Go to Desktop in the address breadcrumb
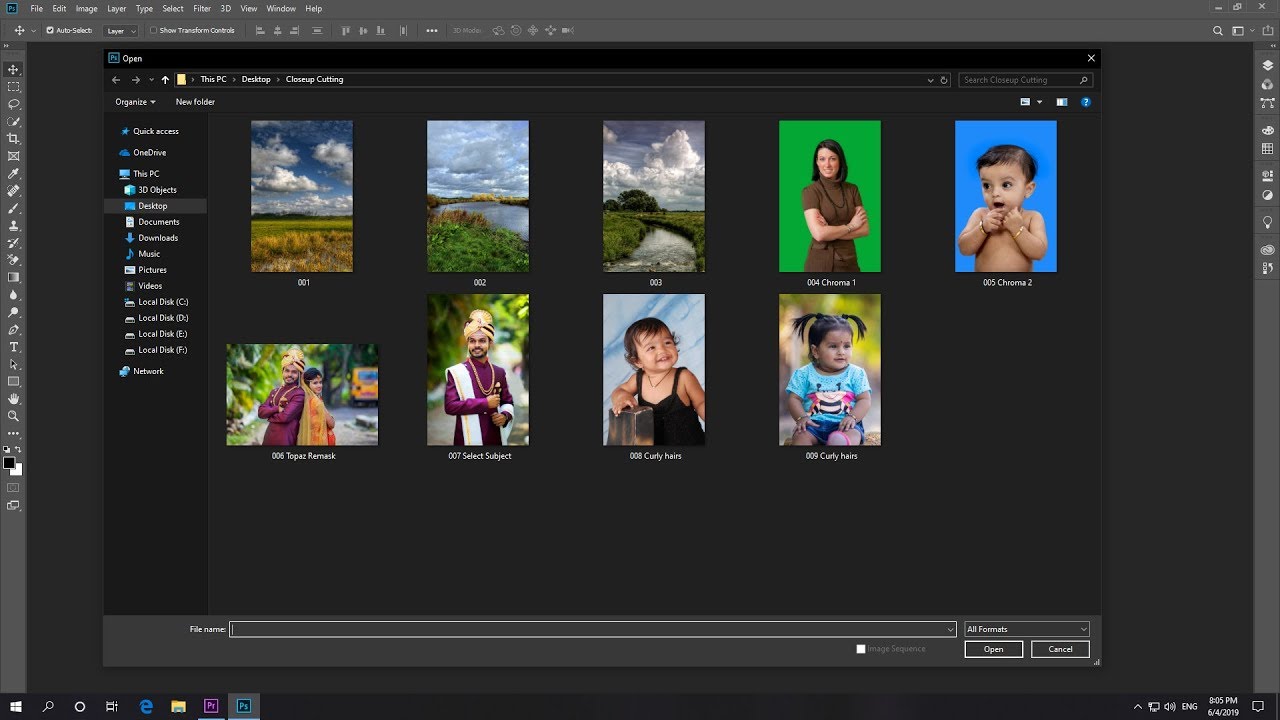This screenshot has width=1280, height=720. point(256,80)
